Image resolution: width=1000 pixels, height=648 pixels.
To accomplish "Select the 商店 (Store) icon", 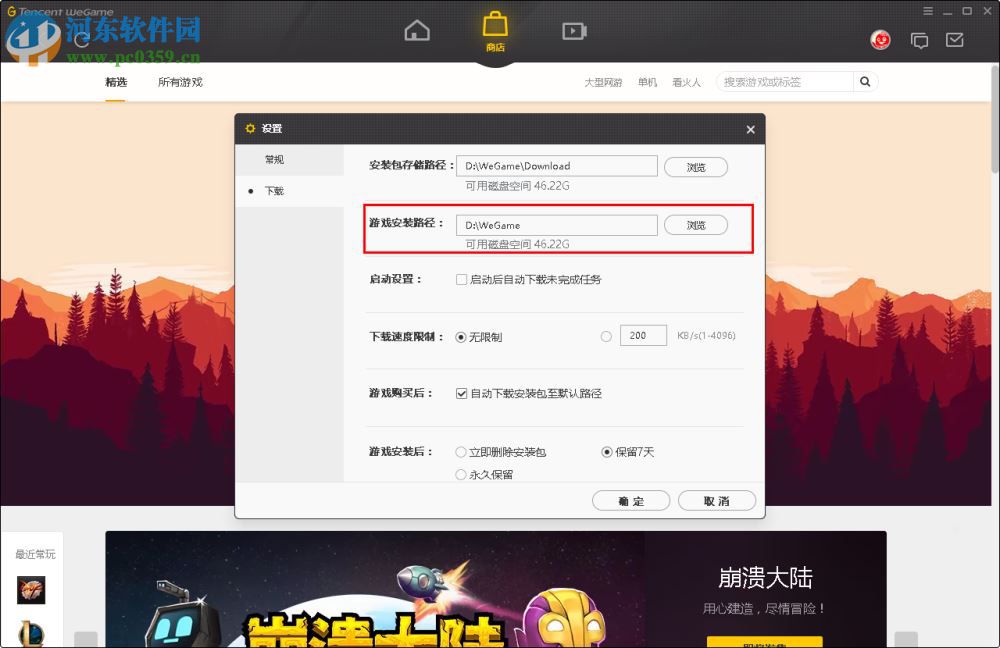I will click(495, 30).
